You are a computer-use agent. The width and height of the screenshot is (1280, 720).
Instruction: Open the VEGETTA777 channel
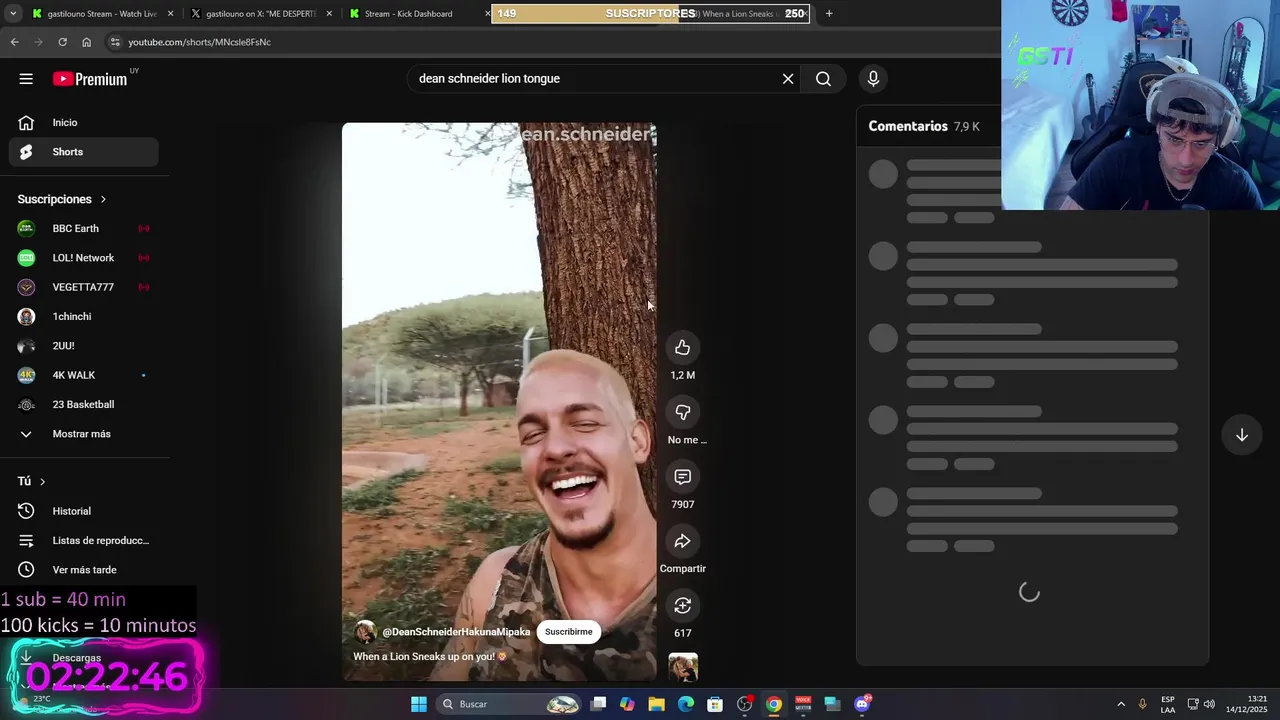pos(84,287)
